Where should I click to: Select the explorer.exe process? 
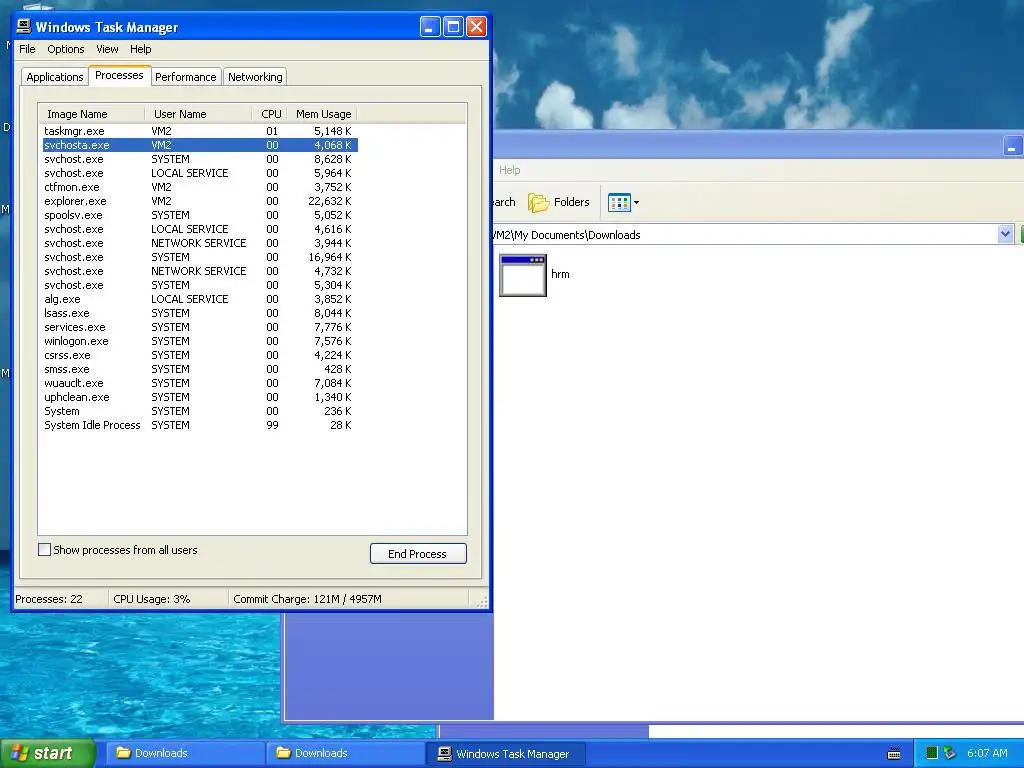coord(200,201)
